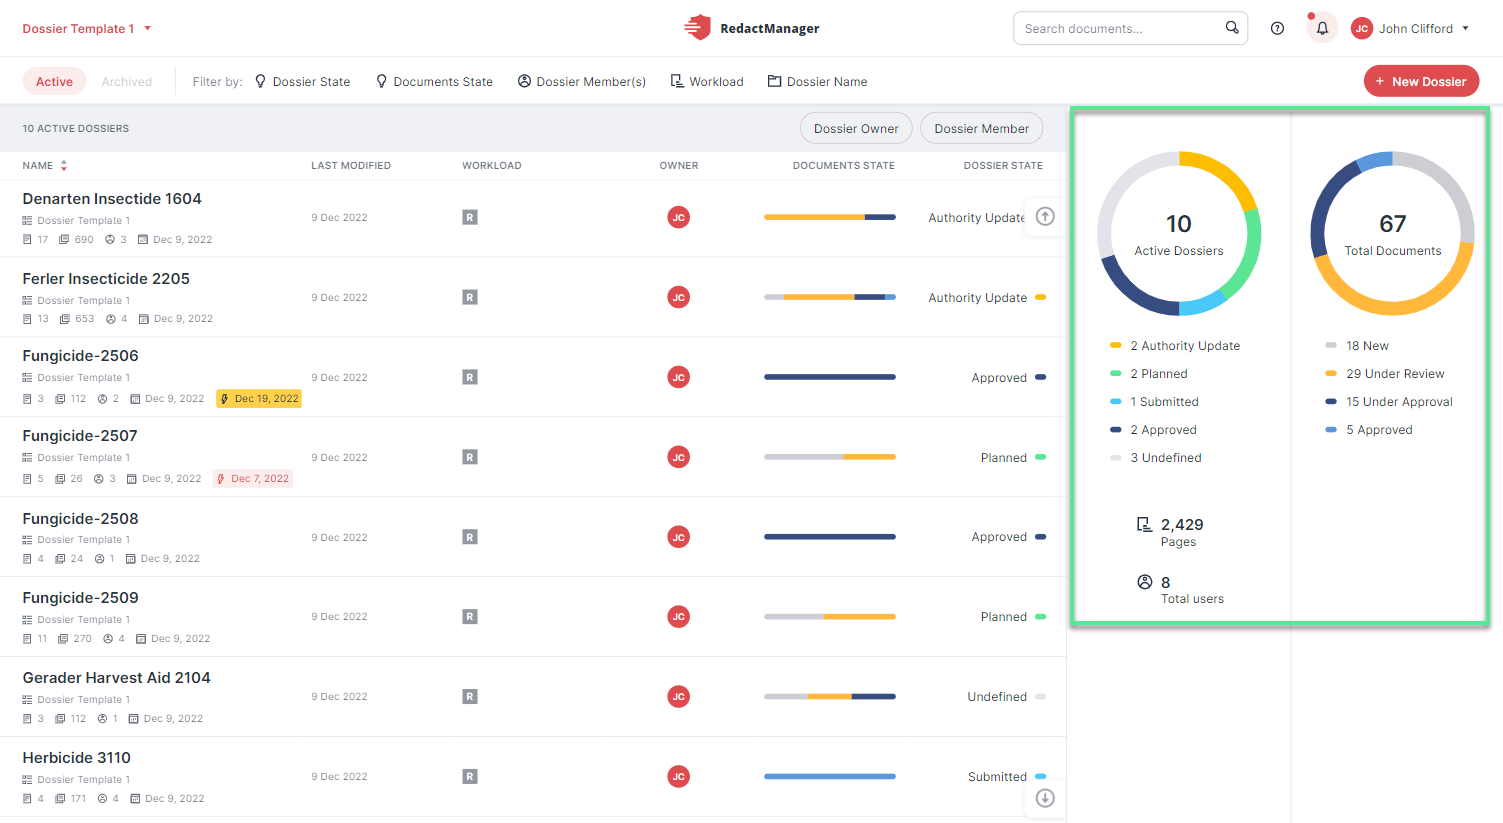1503x823 pixels.
Task: Click the pages icon next to 2,429
Action: [1144, 524]
